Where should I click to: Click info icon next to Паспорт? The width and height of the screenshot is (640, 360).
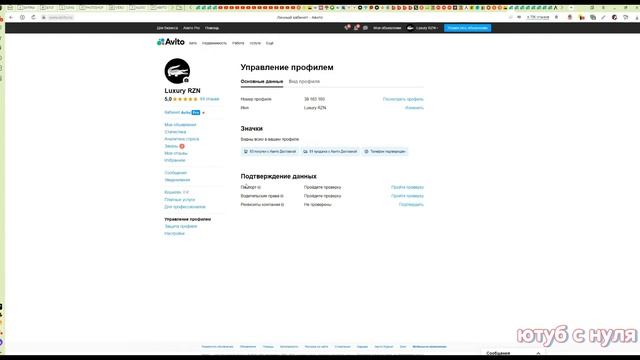[x=259, y=187]
